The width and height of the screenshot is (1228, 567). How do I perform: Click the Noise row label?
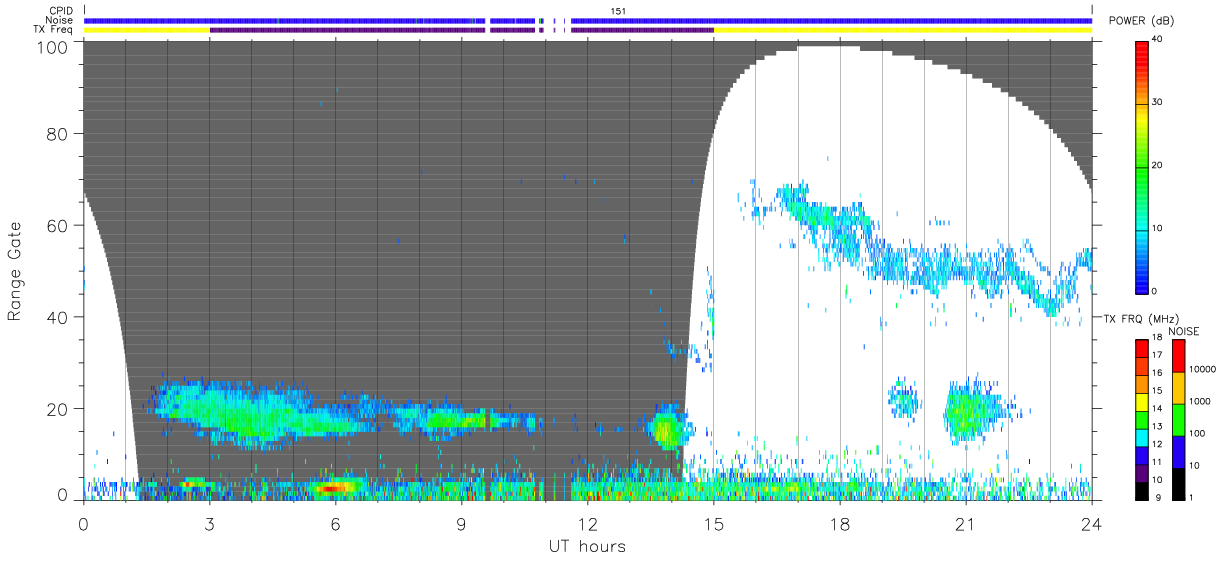(59, 20)
